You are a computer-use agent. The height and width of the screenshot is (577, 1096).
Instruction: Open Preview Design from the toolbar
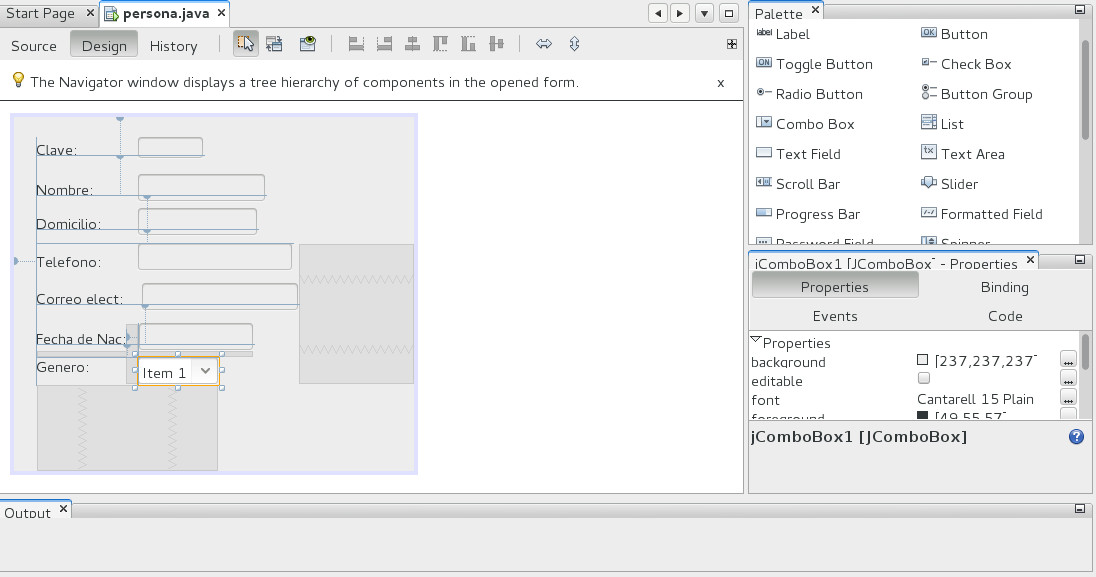click(x=308, y=44)
